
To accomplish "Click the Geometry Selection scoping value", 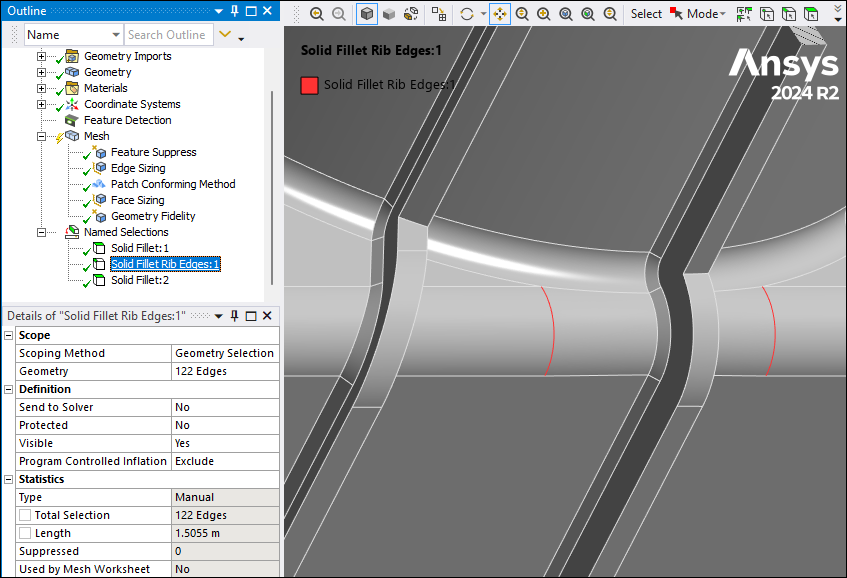I will pos(224,353).
